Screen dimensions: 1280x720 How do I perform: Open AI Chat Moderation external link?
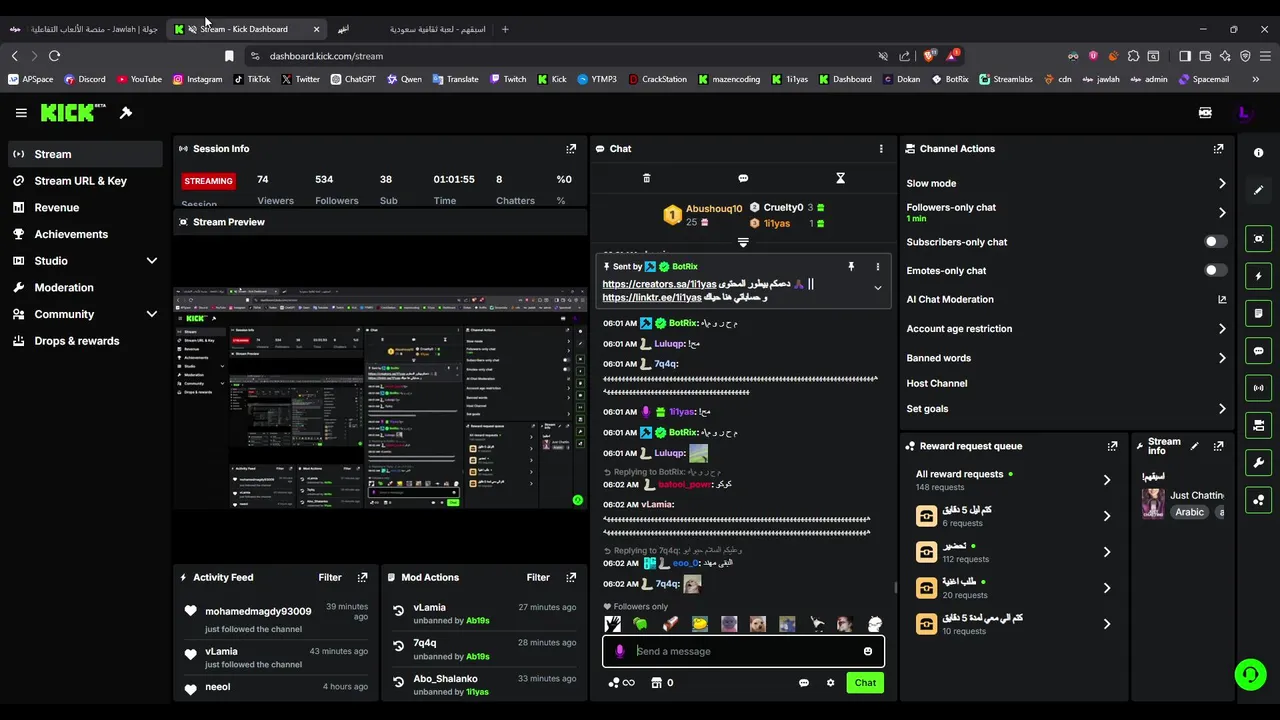click(x=1222, y=300)
